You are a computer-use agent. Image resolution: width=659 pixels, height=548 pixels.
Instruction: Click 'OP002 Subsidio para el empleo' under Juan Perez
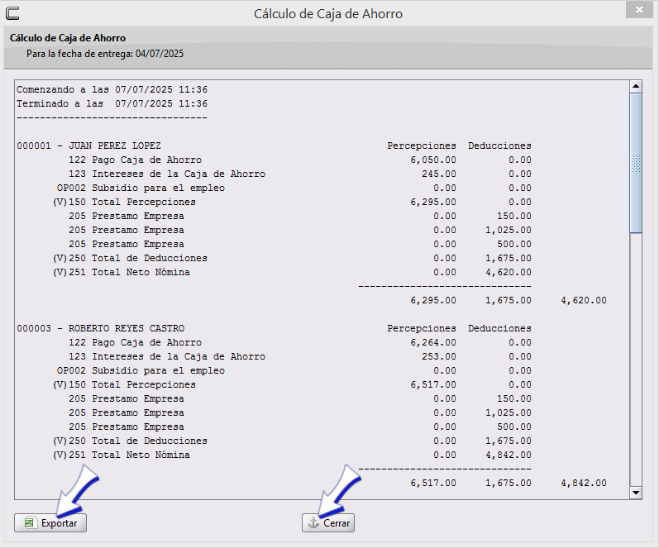[141, 188]
